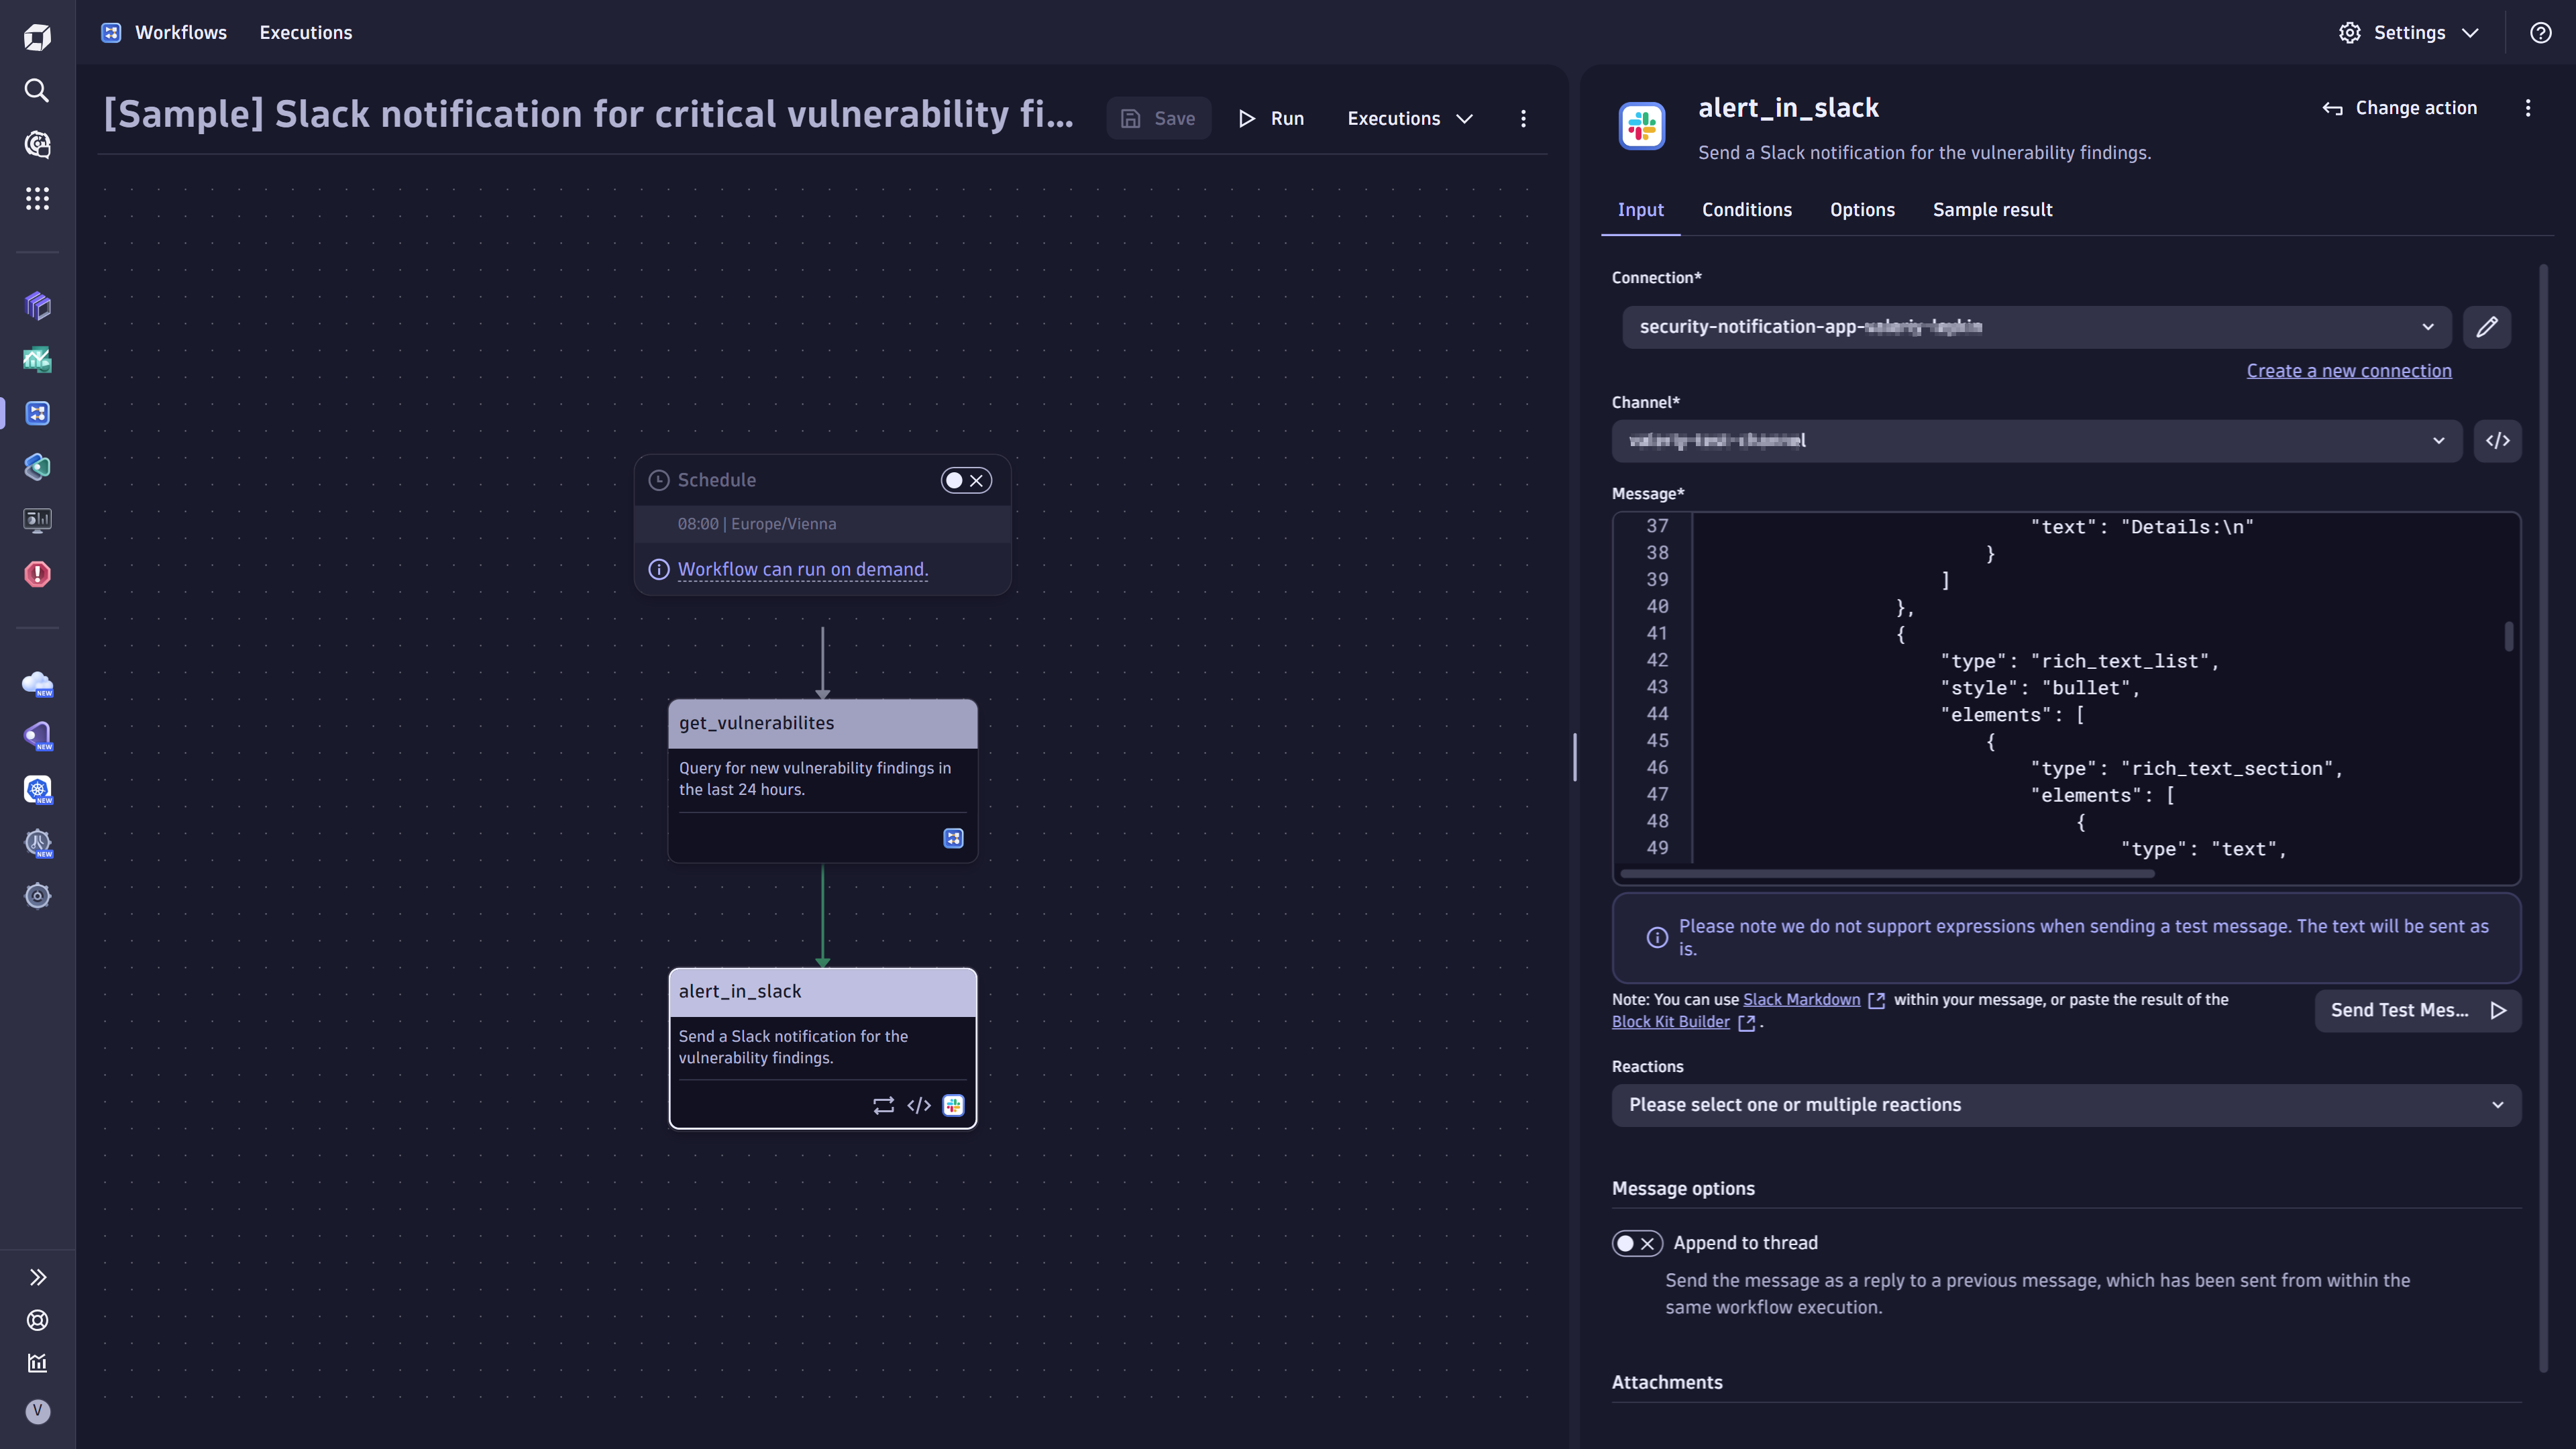The height and width of the screenshot is (1449, 2576).
Task: Click the message editor horizontal scrollbar
Action: [x=1886, y=873]
